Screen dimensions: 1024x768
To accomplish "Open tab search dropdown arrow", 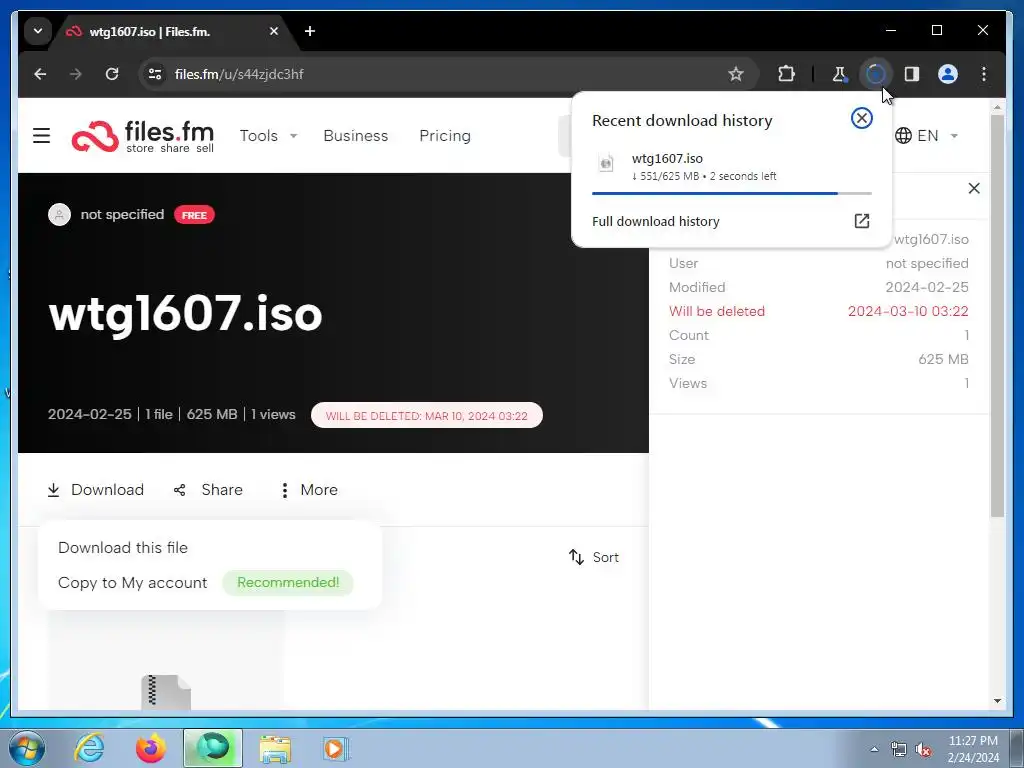I will coord(38,31).
